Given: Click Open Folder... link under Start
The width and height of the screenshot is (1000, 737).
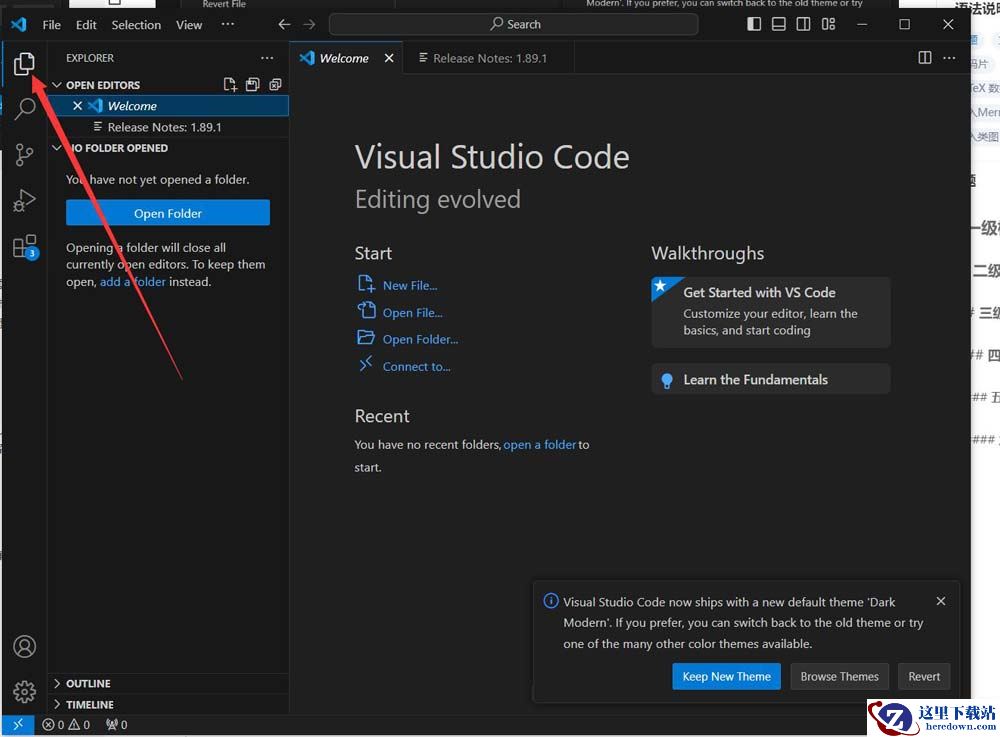Looking at the screenshot, I should 420,339.
